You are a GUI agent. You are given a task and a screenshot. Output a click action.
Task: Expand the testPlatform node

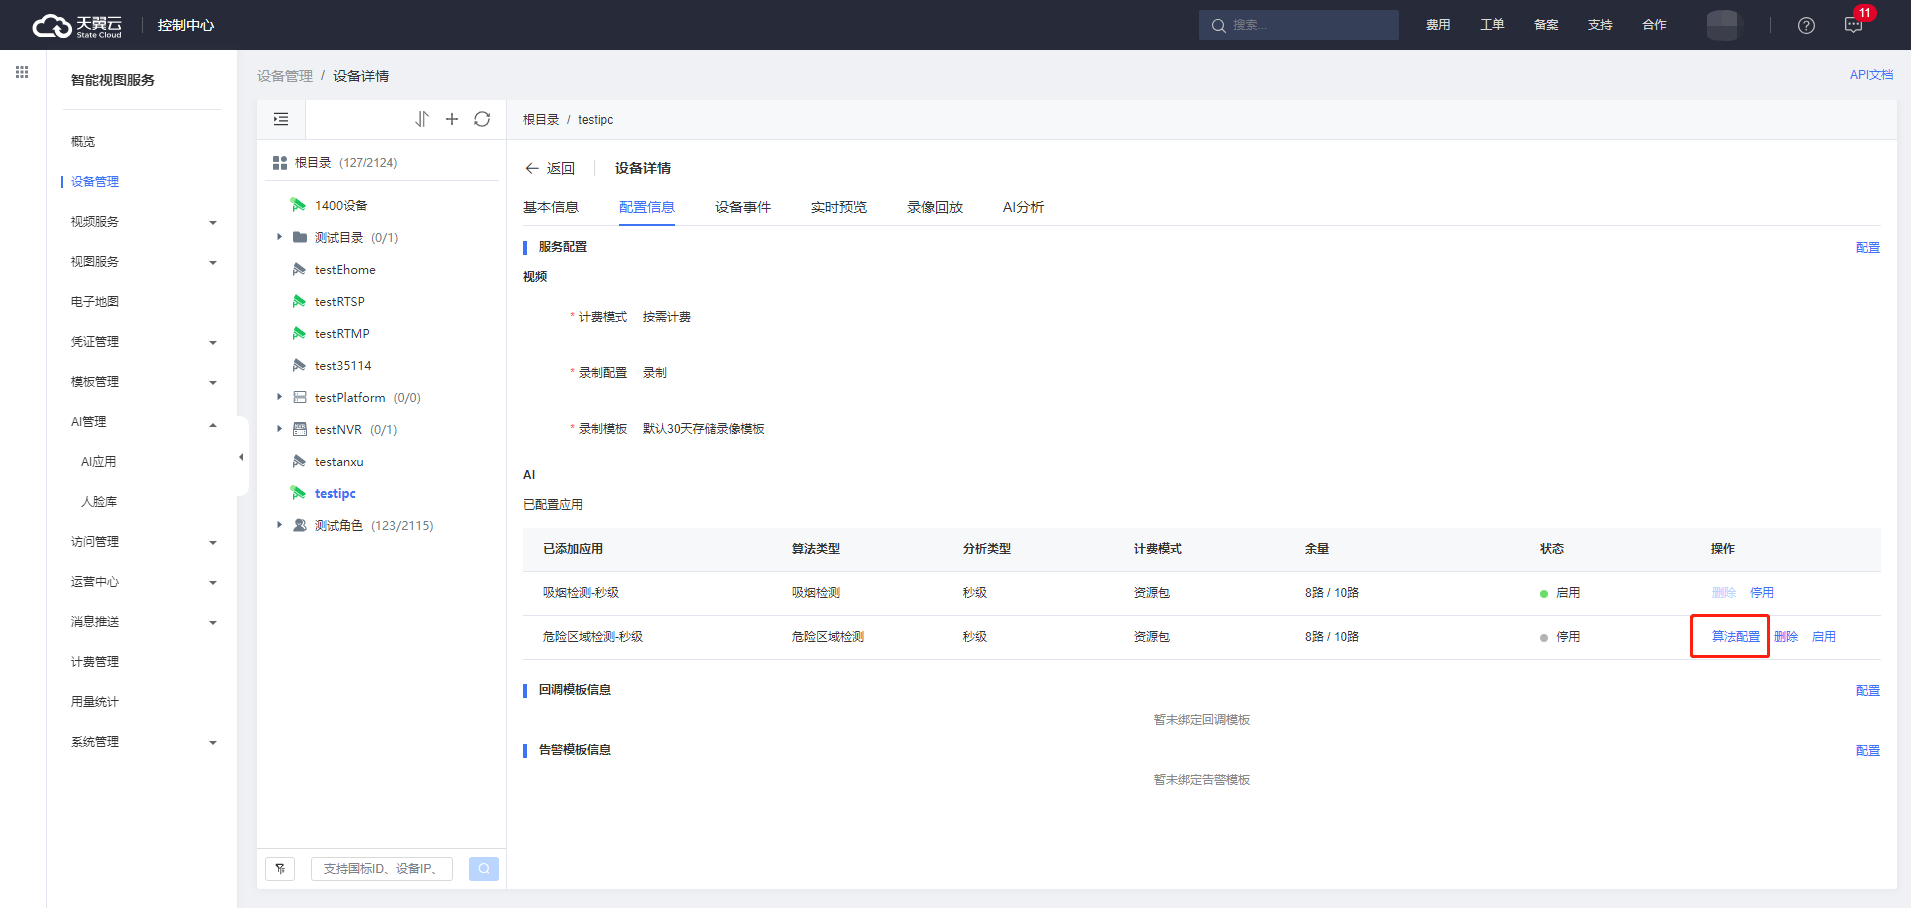pos(279,397)
